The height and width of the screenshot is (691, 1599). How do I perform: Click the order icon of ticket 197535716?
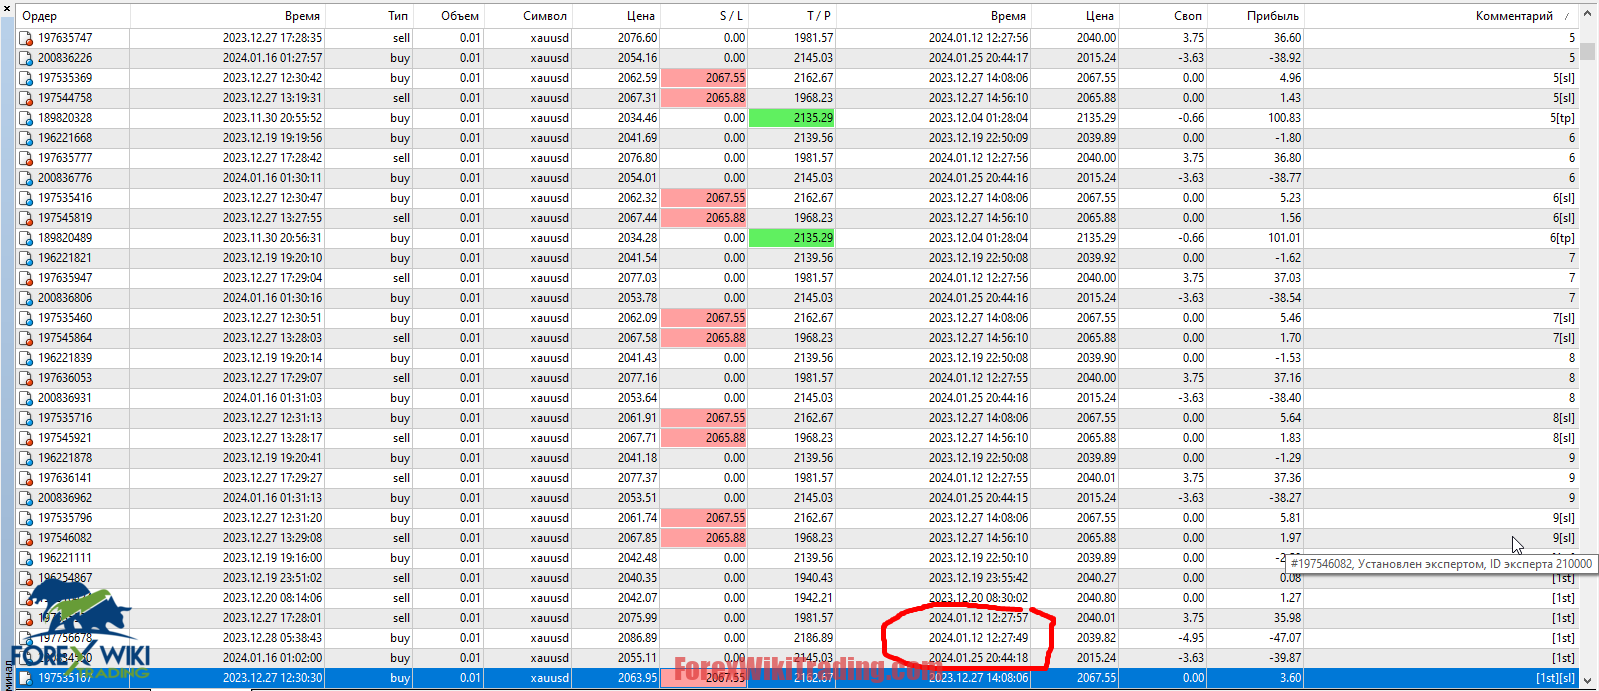tap(26, 418)
